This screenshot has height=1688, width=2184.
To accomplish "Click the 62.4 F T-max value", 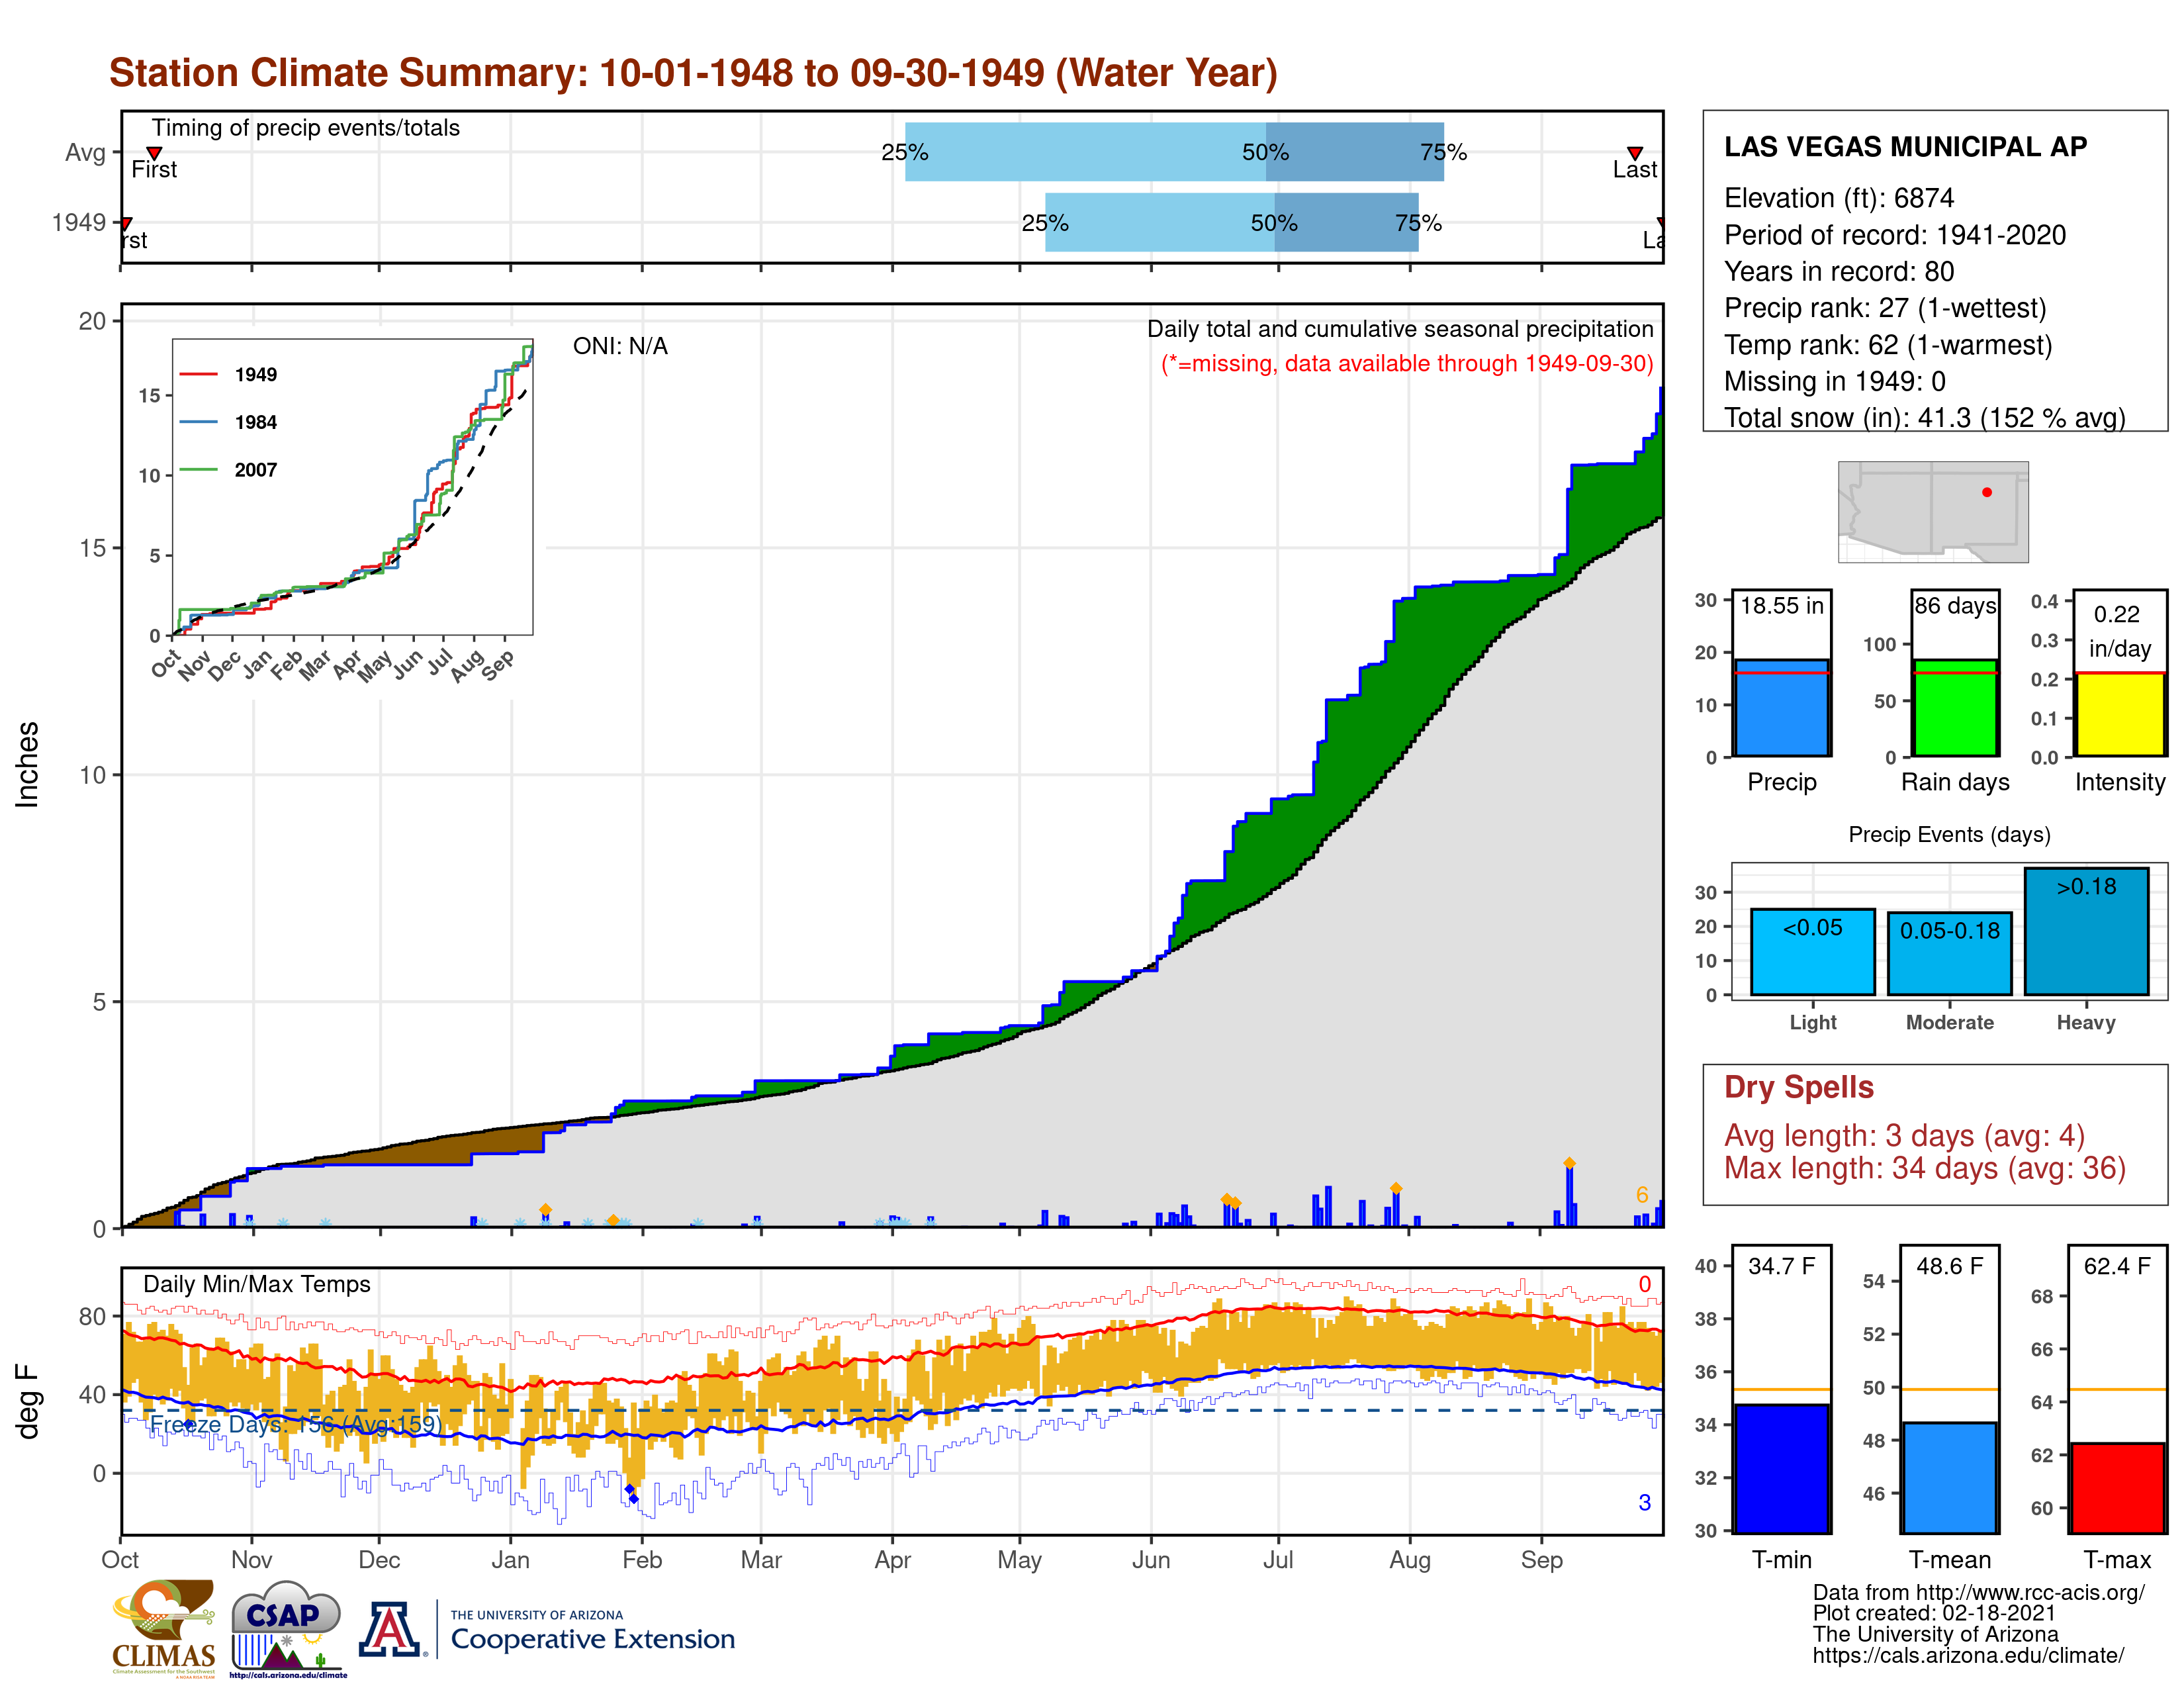I will [x=2117, y=1266].
